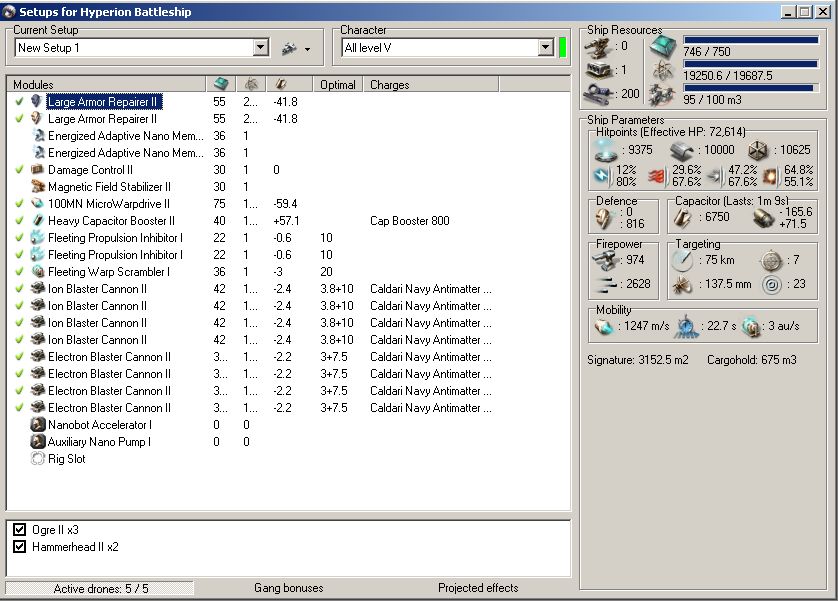Click the Fleeting Warp Scrambler I icon

(x=37, y=271)
